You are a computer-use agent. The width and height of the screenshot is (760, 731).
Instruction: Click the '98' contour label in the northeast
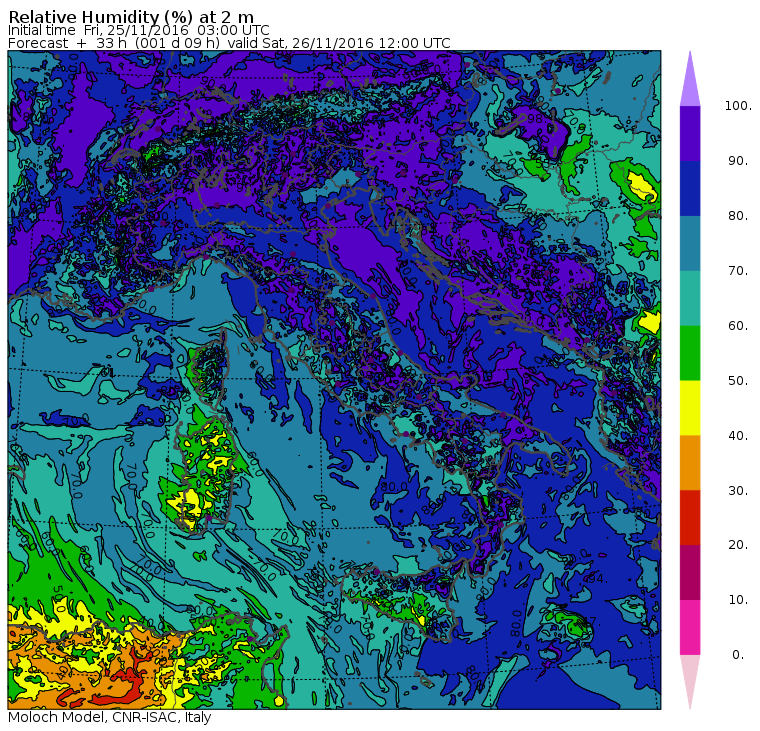(x=535, y=118)
